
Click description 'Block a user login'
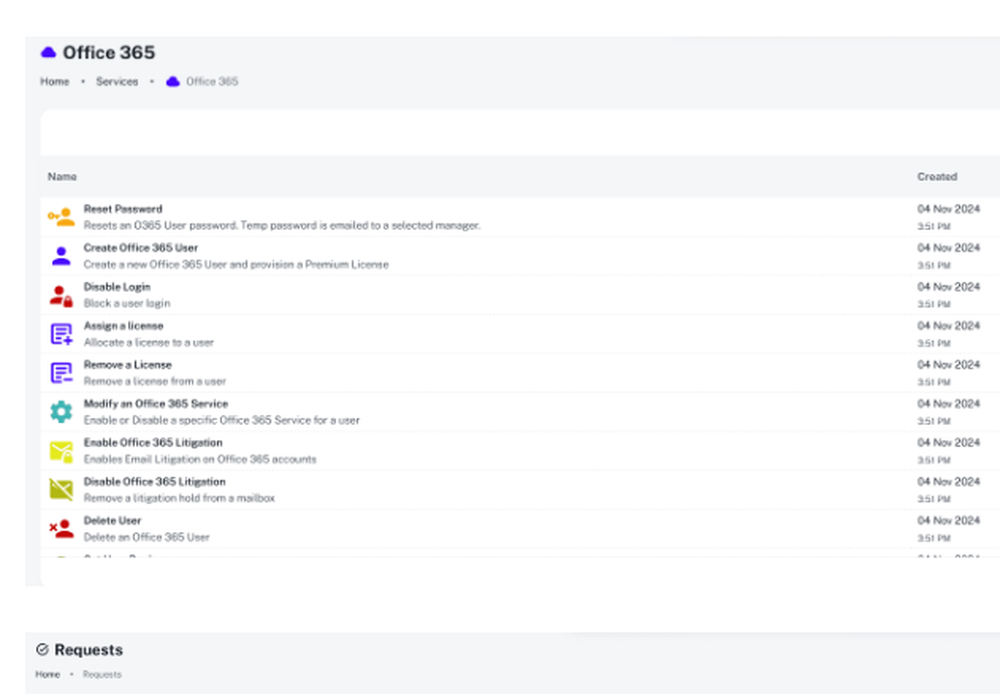coord(127,304)
